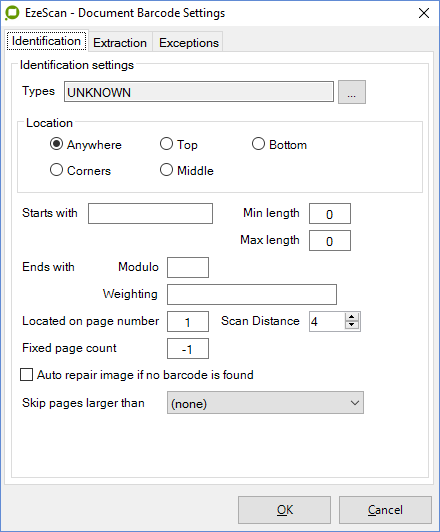Switch to the Extraction tab

[x=120, y=42]
